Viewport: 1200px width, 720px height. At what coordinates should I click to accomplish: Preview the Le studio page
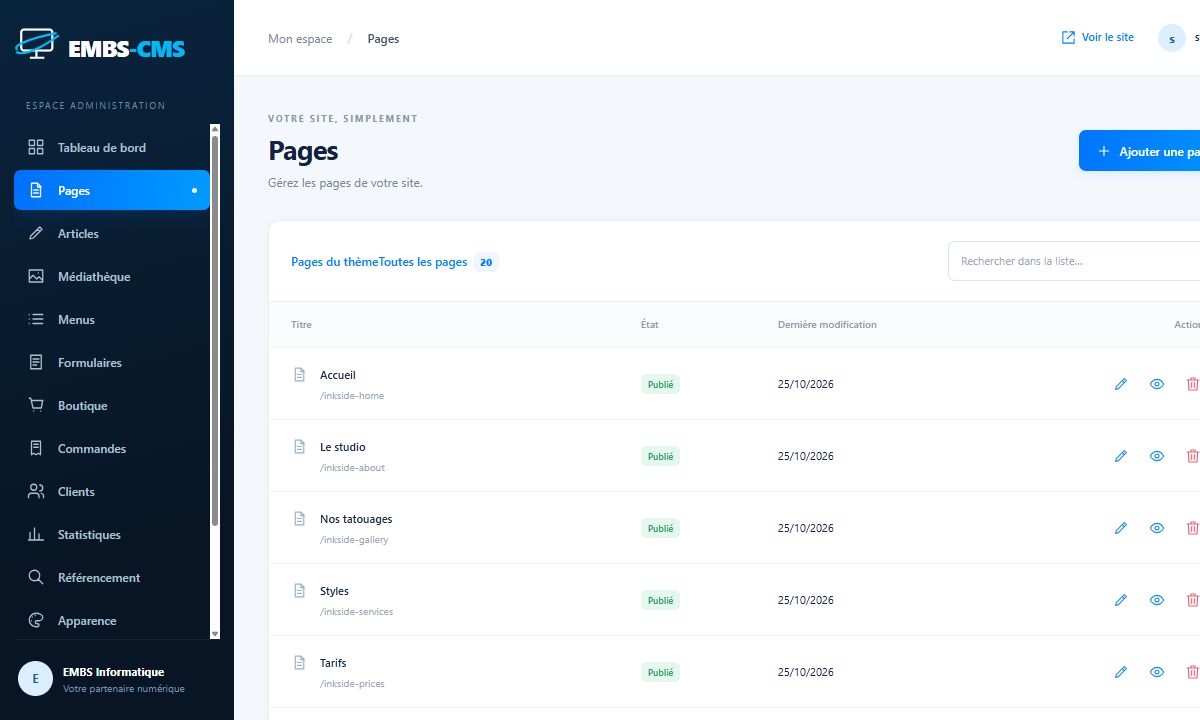pyautogui.click(x=1157, y=456)
